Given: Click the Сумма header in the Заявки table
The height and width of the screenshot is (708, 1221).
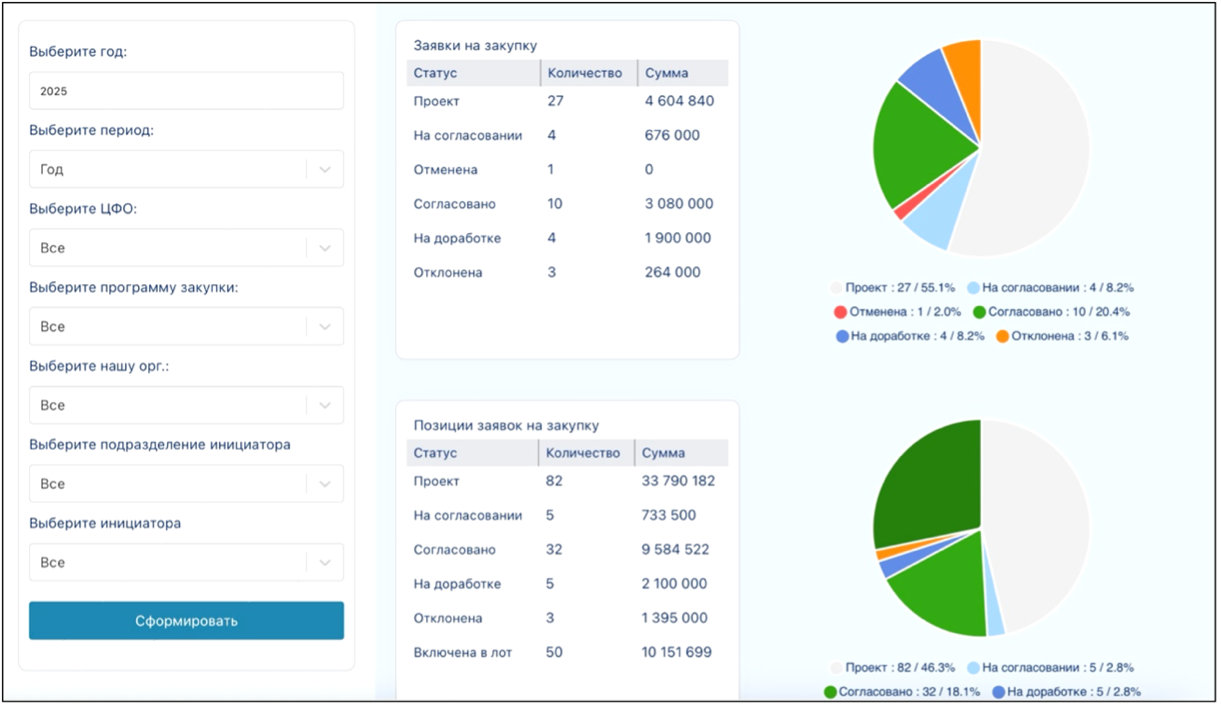Looking at the screenshot, I should pyautogui.click(x=683, y=73).
